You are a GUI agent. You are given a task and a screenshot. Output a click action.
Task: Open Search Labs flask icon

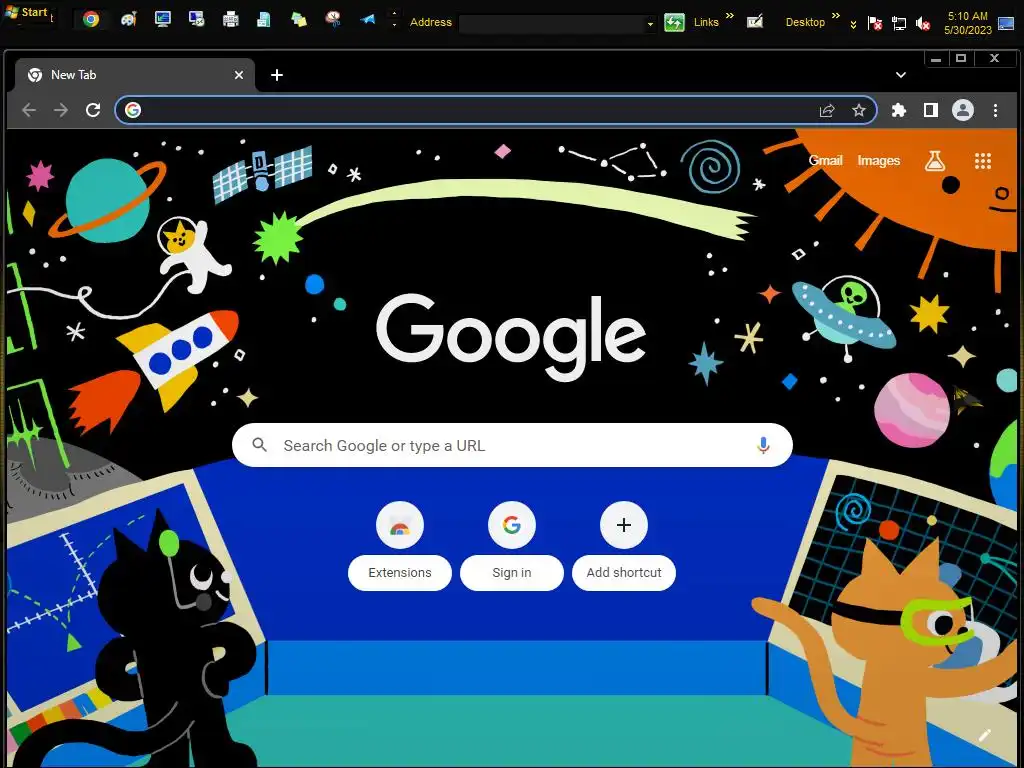coord(935,161)
